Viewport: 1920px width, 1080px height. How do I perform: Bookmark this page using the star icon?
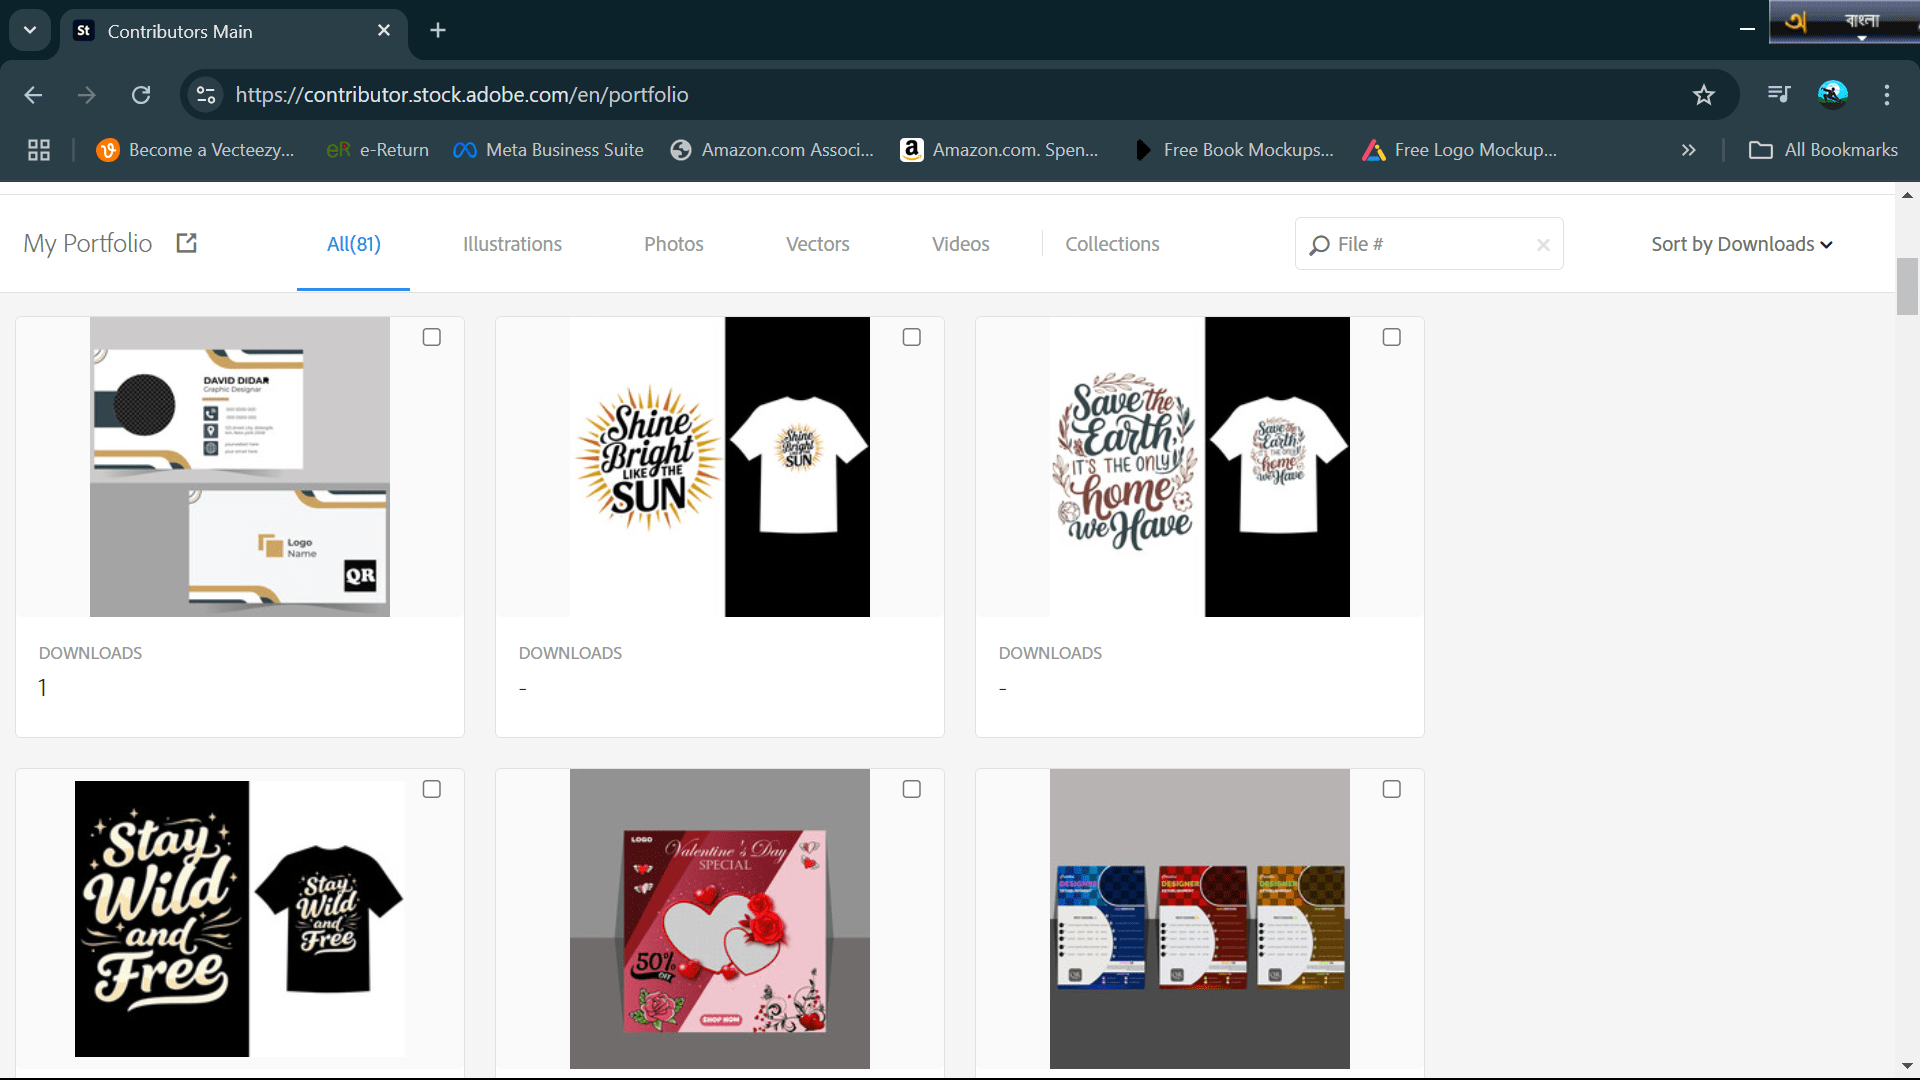tap(1704, 95)
